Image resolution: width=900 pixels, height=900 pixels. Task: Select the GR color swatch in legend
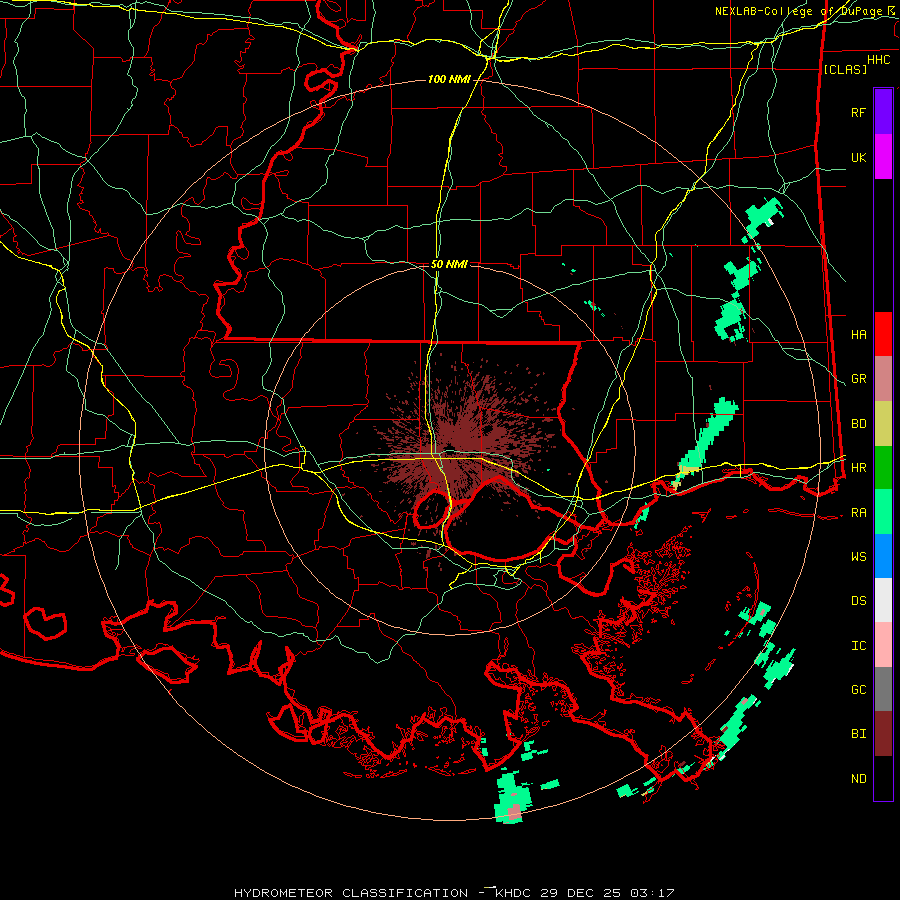883,378
